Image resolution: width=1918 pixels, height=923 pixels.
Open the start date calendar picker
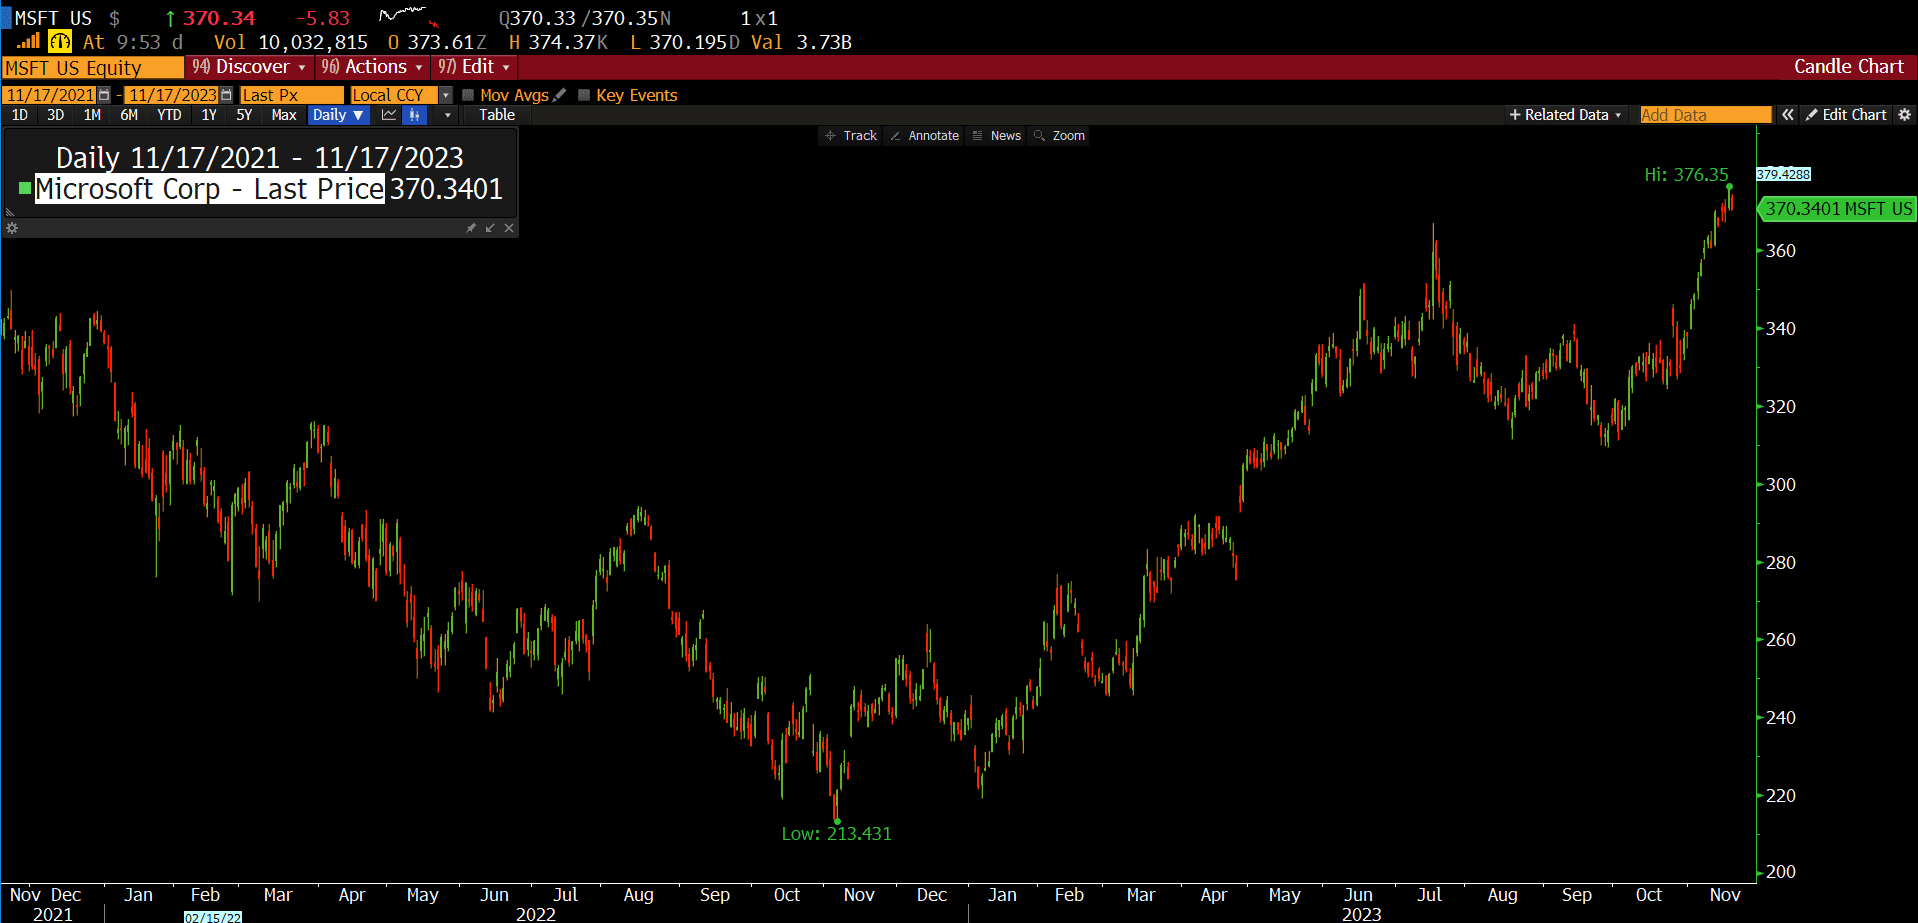click(104, 95)
